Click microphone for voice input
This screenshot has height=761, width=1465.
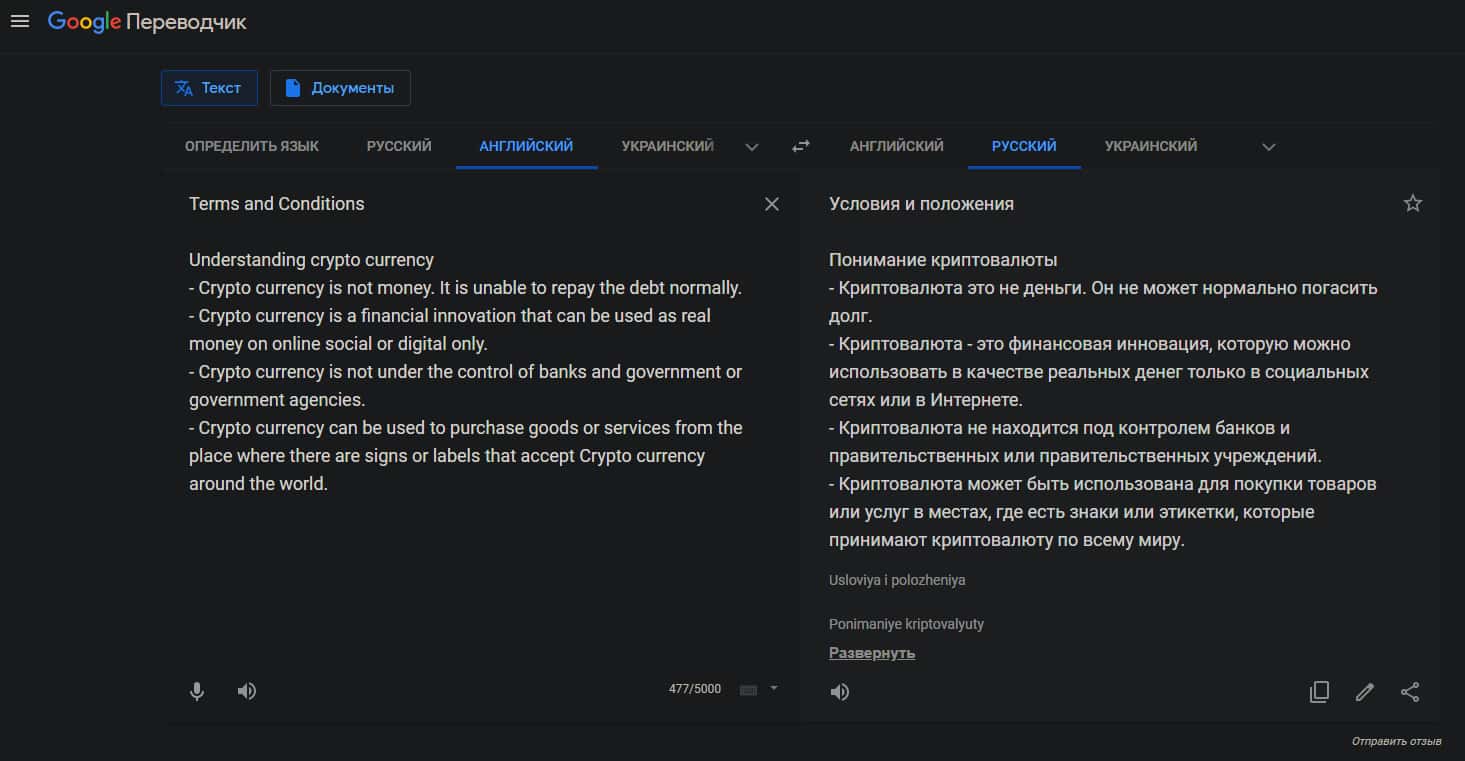click(x=197, y=691)
